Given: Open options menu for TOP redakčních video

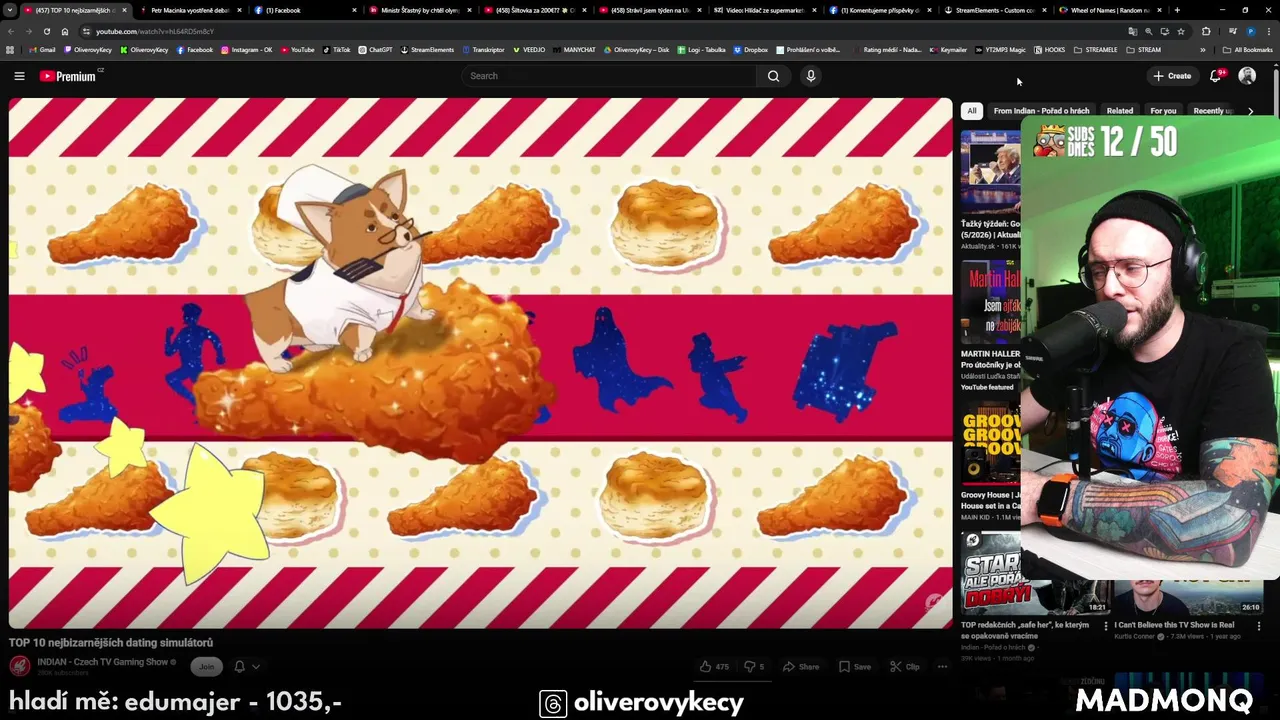Looking at the screenshot, I should (x=1106, y=626).
